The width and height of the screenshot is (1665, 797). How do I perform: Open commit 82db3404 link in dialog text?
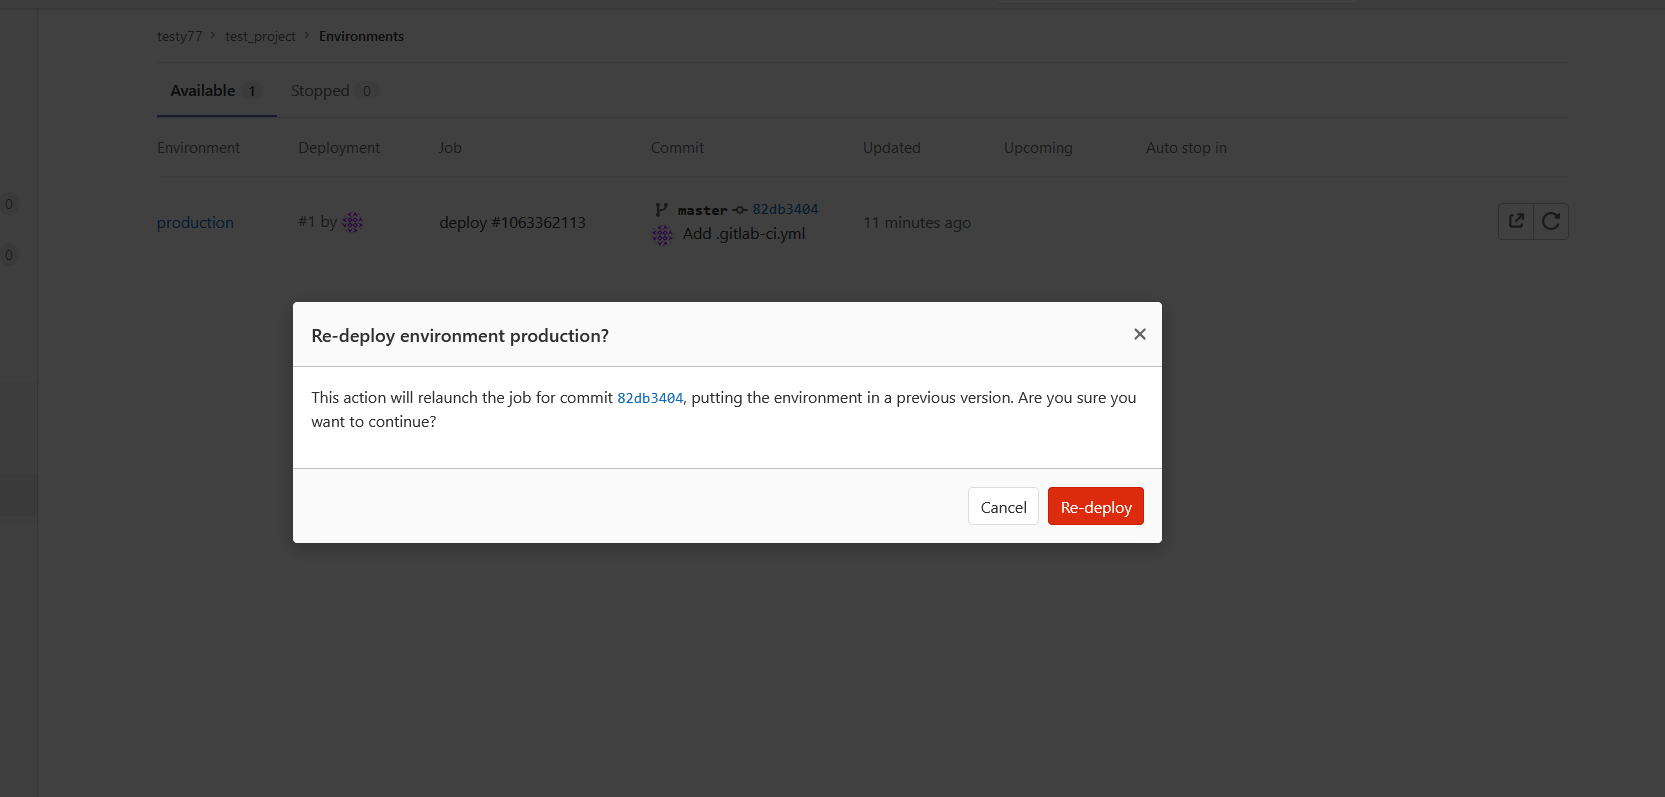[x=650, y=398]
